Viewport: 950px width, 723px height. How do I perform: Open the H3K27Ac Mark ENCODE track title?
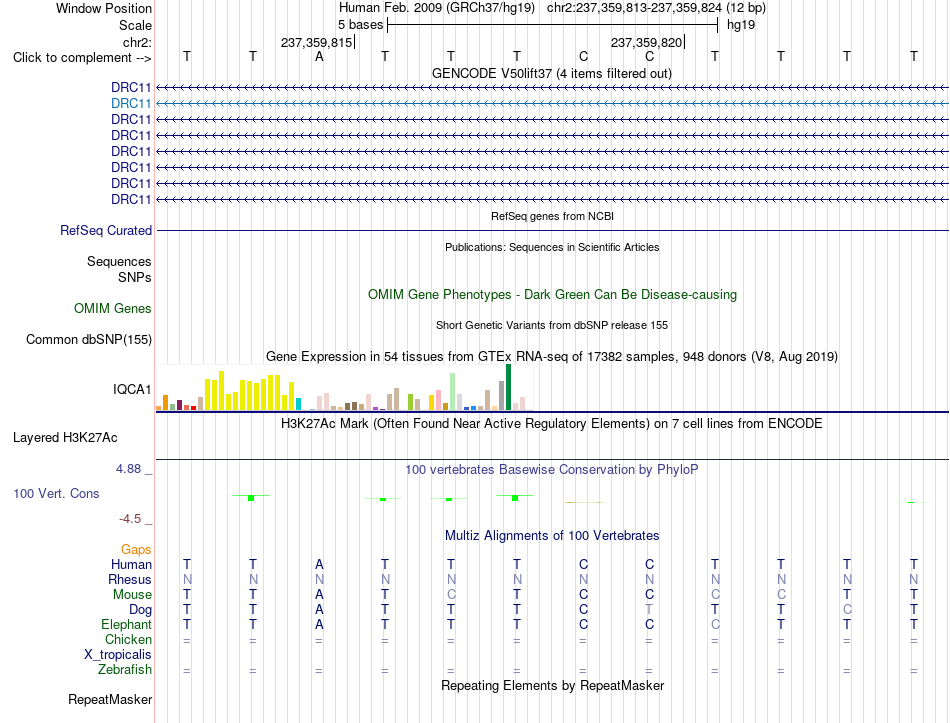click(551, 424)
